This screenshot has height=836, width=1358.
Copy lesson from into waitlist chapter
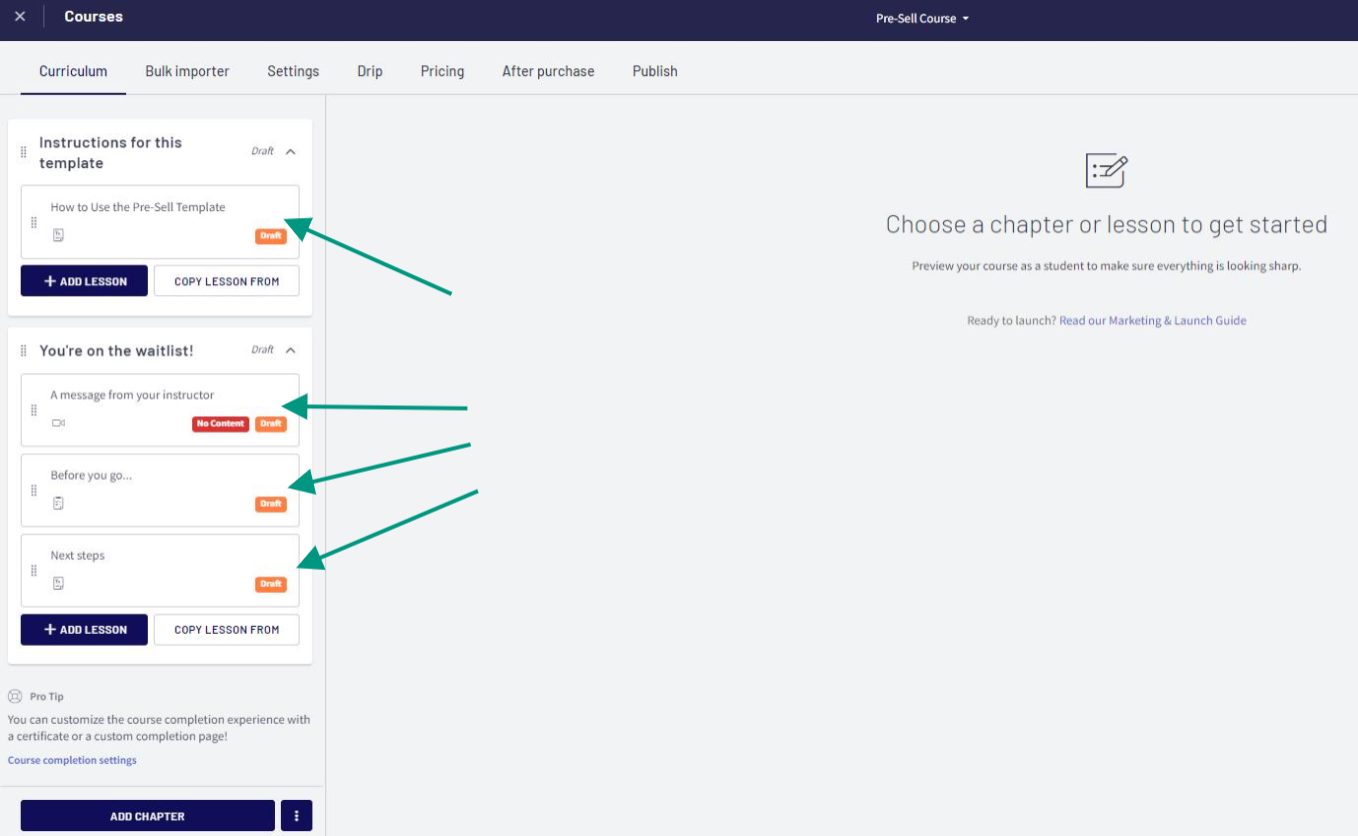226,630
